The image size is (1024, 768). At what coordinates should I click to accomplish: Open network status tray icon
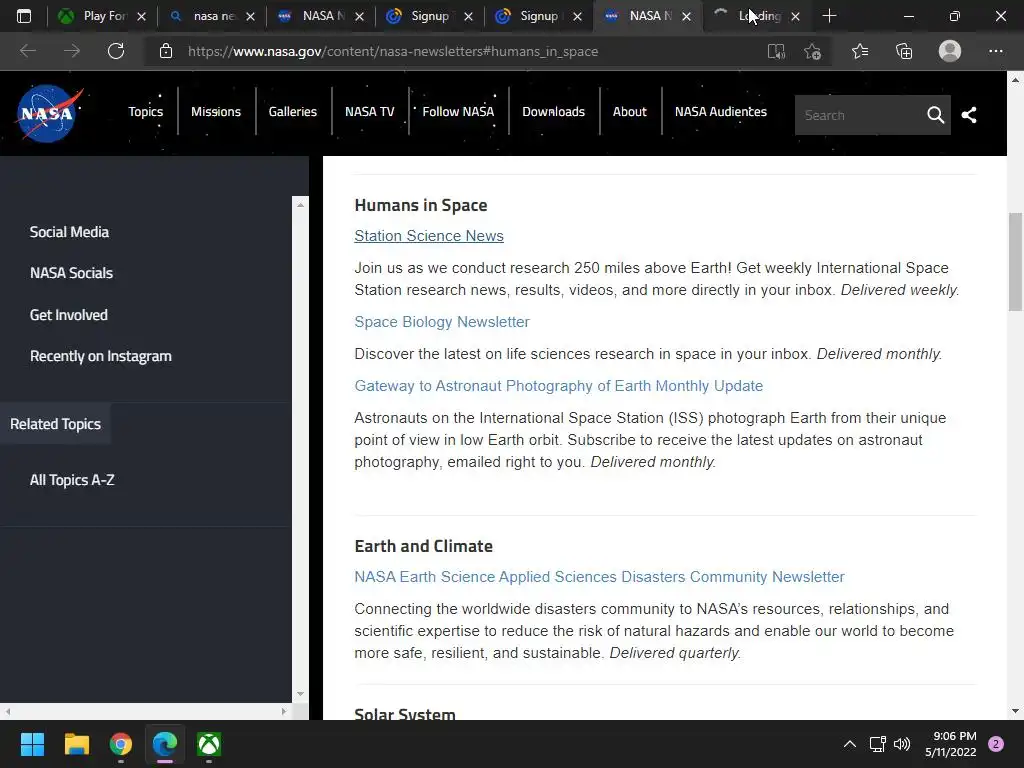tap(877, 744)
